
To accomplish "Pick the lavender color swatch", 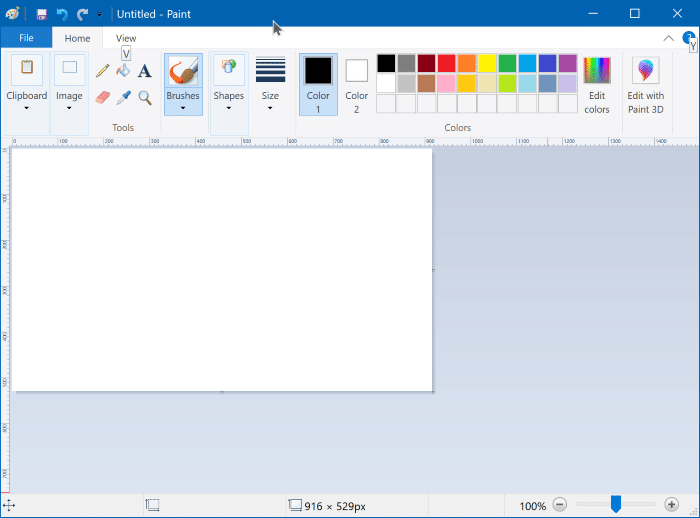I will [568, 84].
